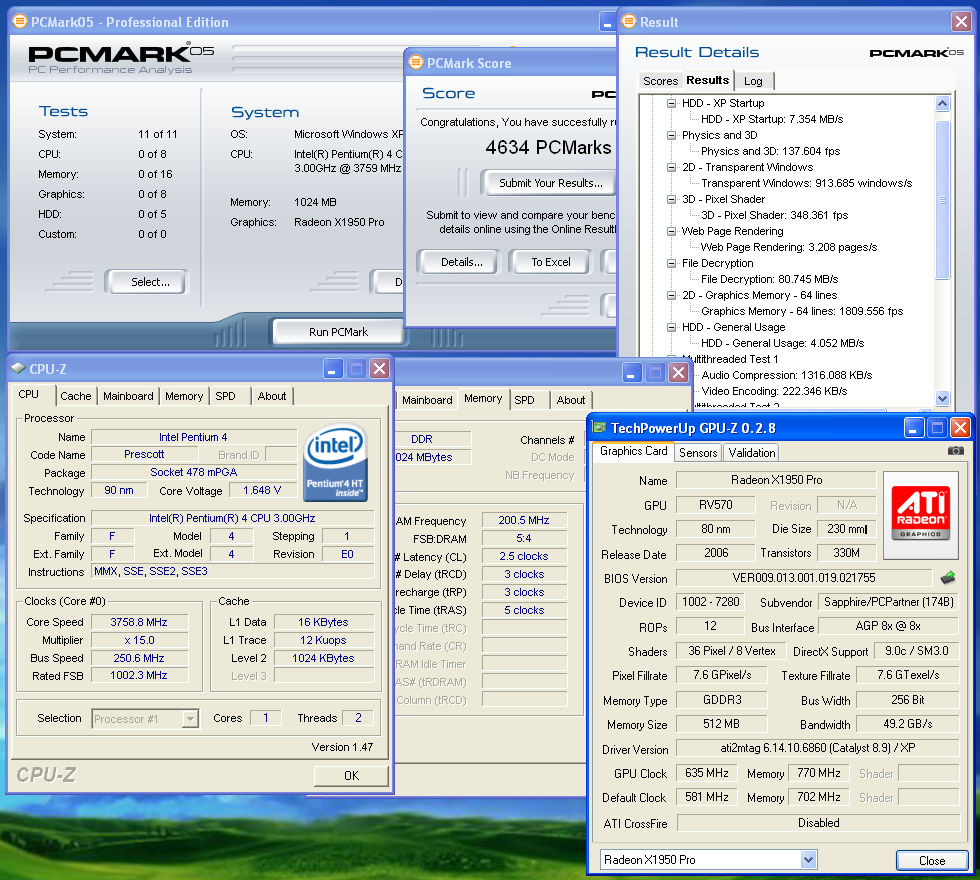Screen dimensions: 980x880
Task: Collapse the HDD - XP Startup node
Action: click(x=671, y=103)
